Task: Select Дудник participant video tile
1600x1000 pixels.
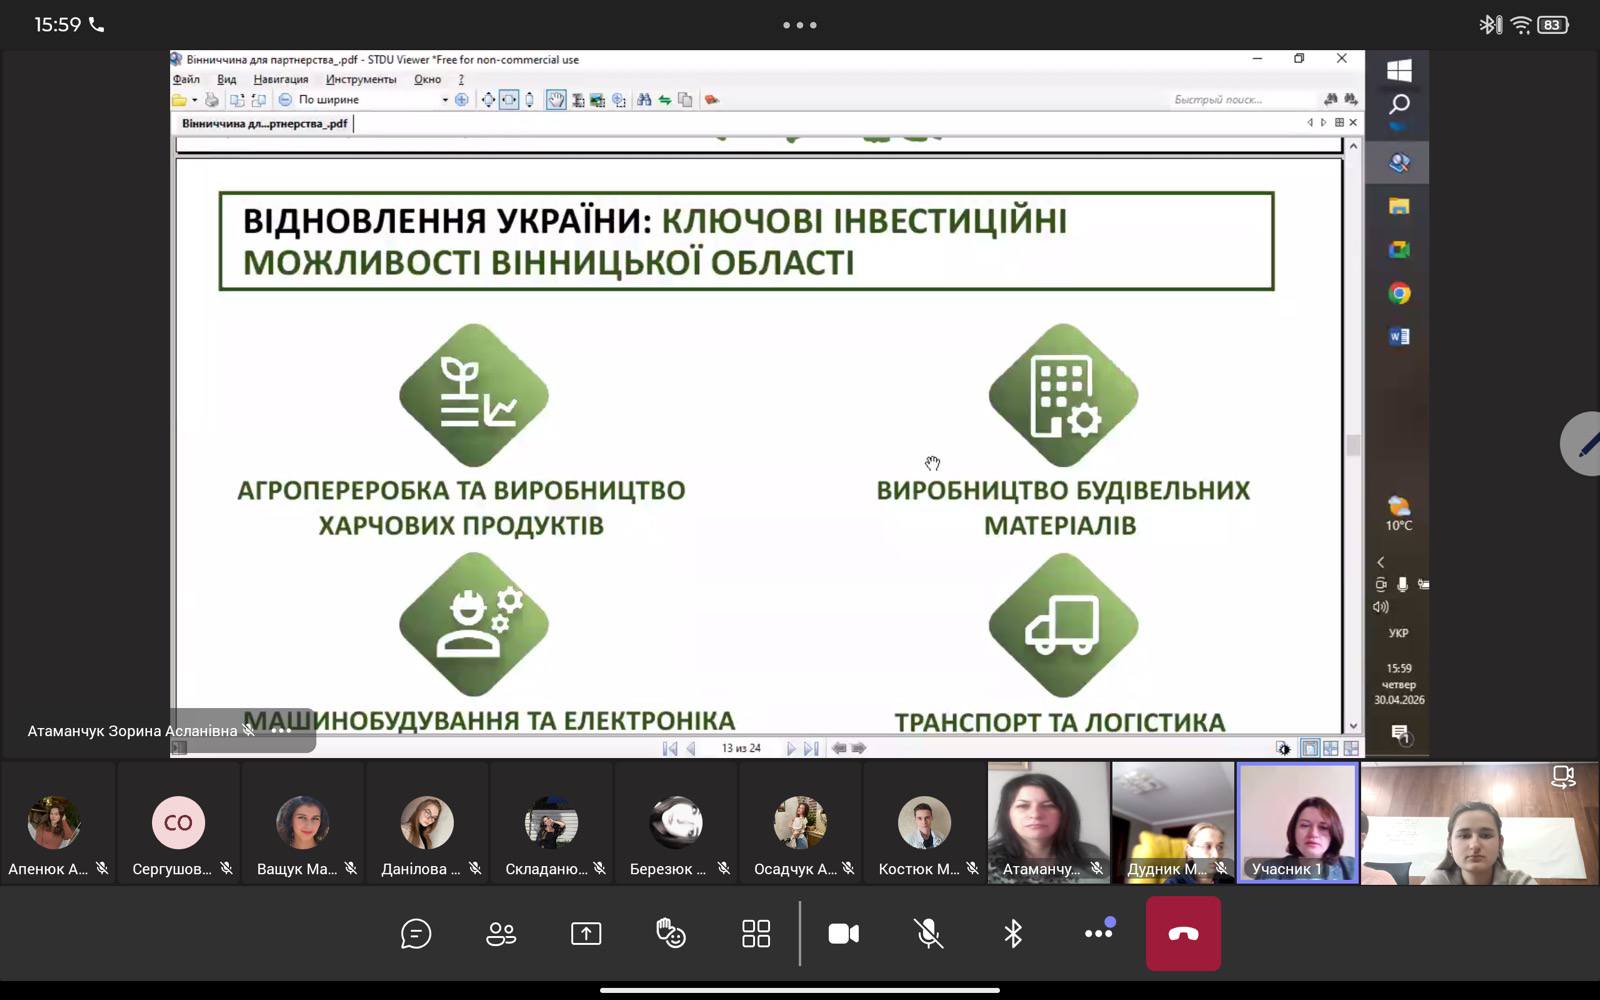Action: [x=1173, y=823]
